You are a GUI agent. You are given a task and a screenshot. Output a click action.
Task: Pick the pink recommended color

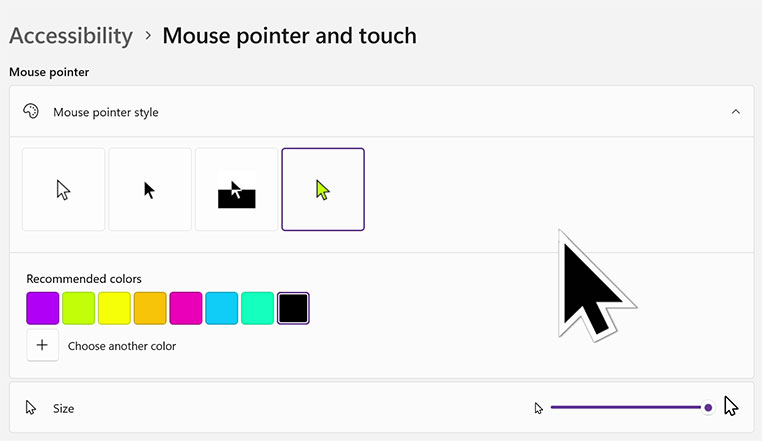pyautogui.click(x=186, y=308)
